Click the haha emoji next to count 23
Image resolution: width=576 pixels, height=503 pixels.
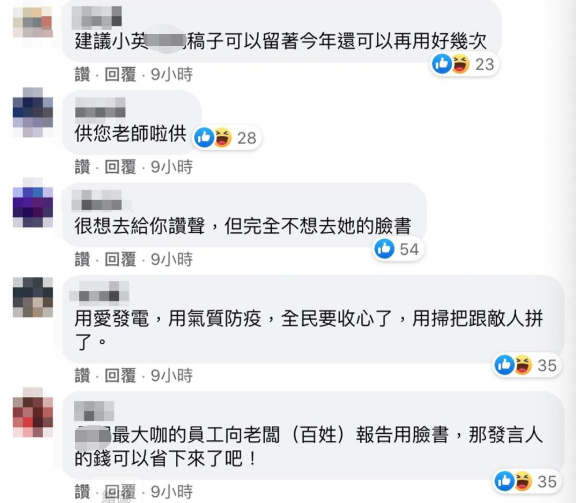(x=461, y=64)
